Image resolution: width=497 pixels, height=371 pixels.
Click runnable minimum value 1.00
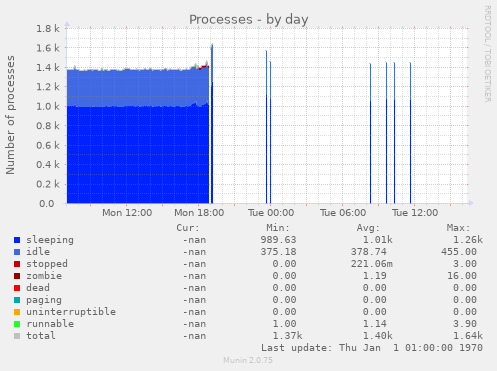[x=284, y=324]
